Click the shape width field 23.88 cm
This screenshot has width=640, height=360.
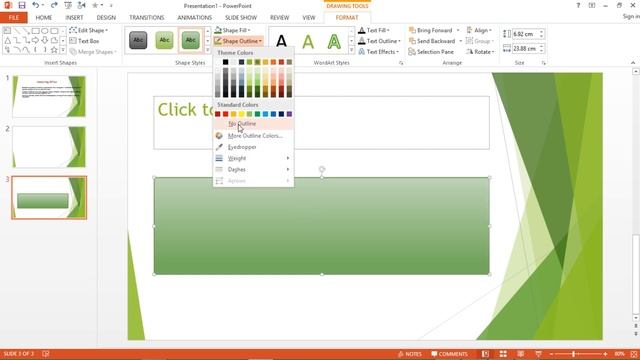coord(525,49)
